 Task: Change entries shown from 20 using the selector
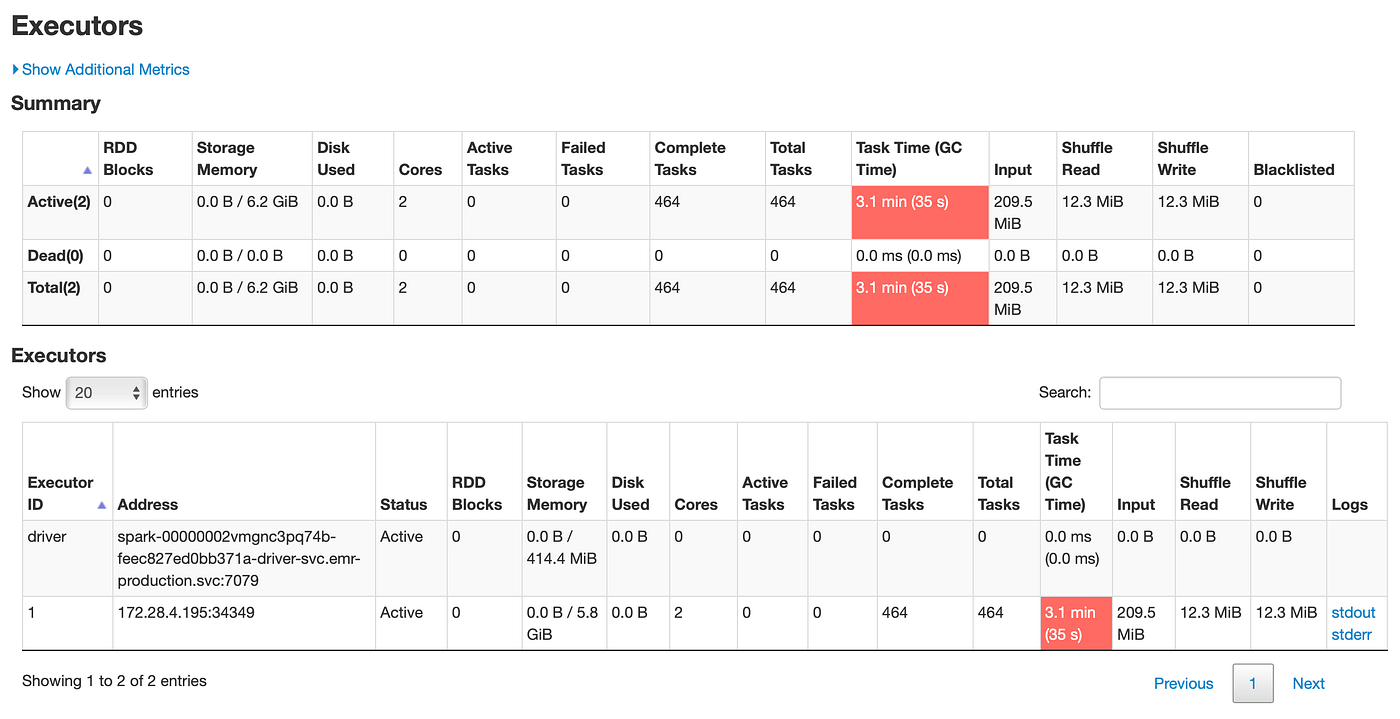pos(106,393)
